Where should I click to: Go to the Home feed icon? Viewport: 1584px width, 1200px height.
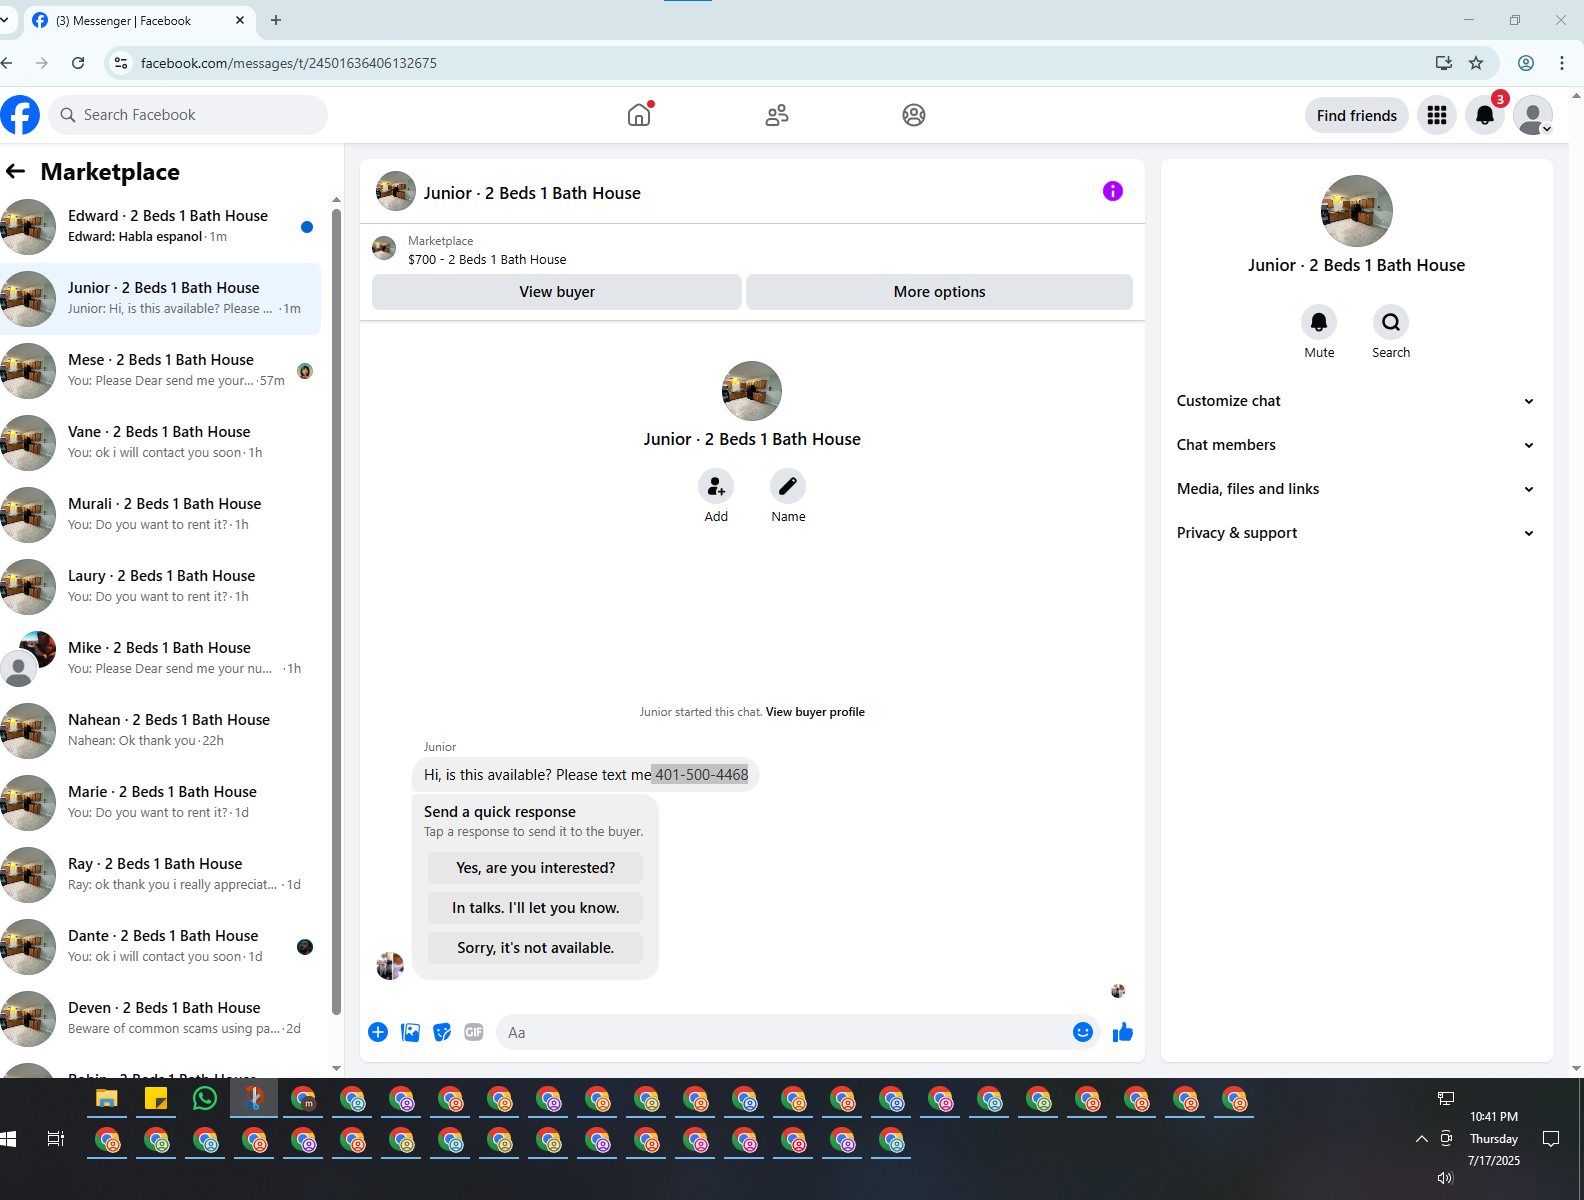(x=639, y=115)
